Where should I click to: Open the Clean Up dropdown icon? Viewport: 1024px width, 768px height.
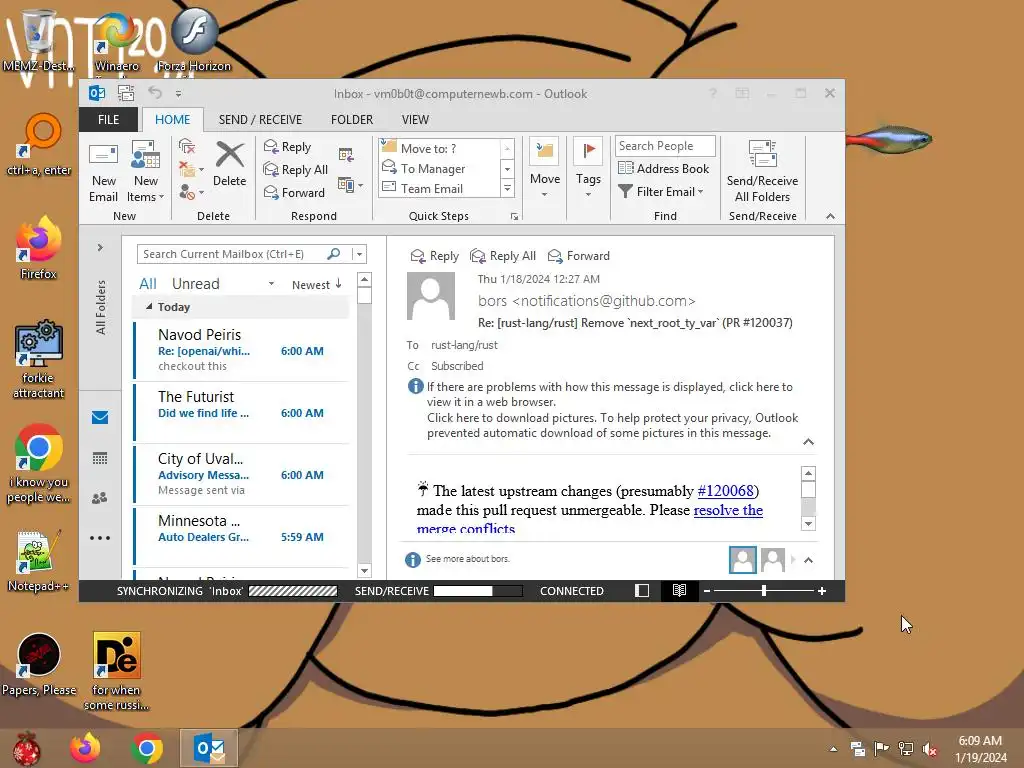click(x=191, y=170)
